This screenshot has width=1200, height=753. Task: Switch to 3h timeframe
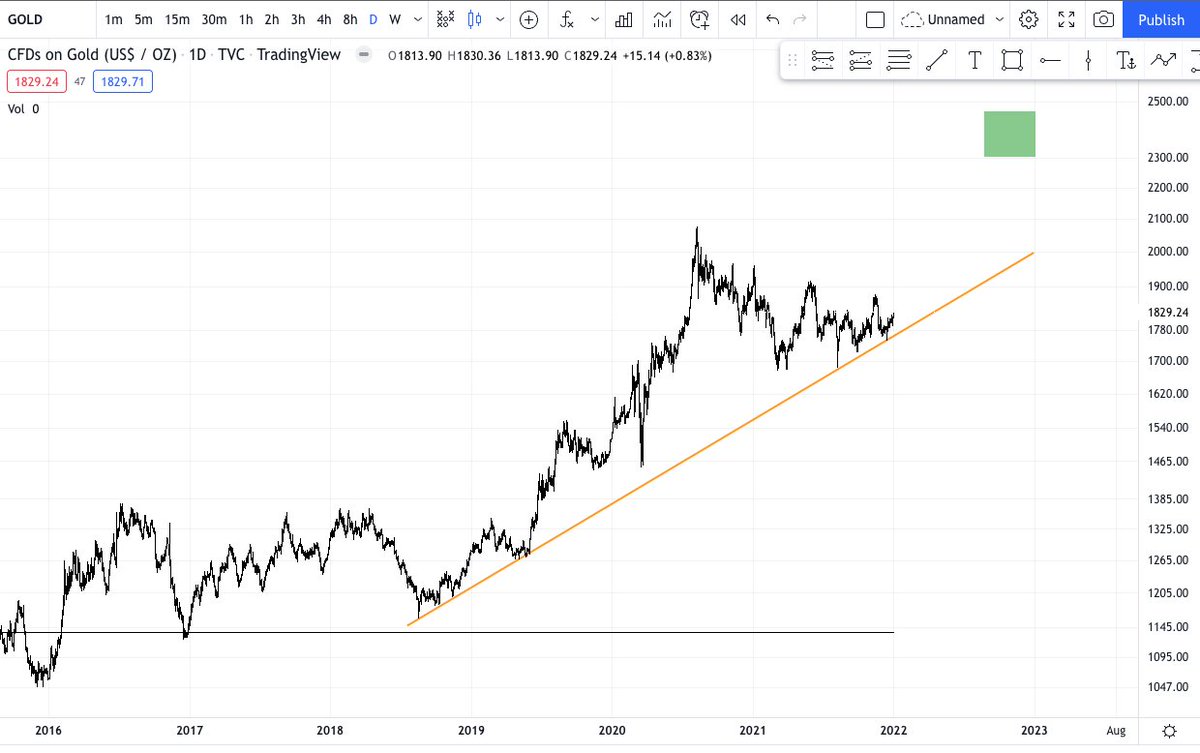[x=298, y=19]
